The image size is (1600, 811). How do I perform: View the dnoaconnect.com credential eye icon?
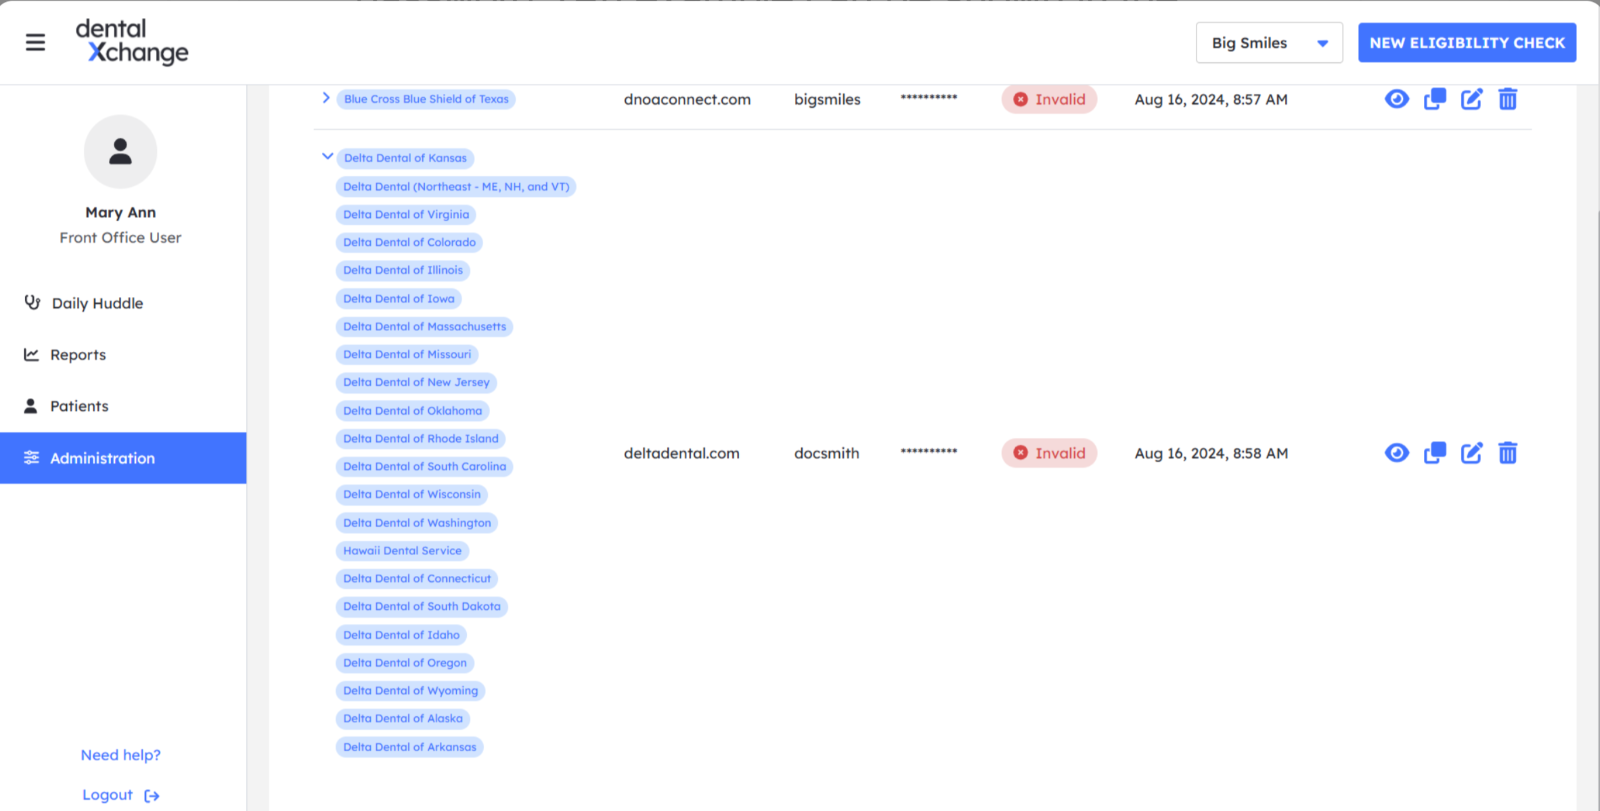(1397, 99)
